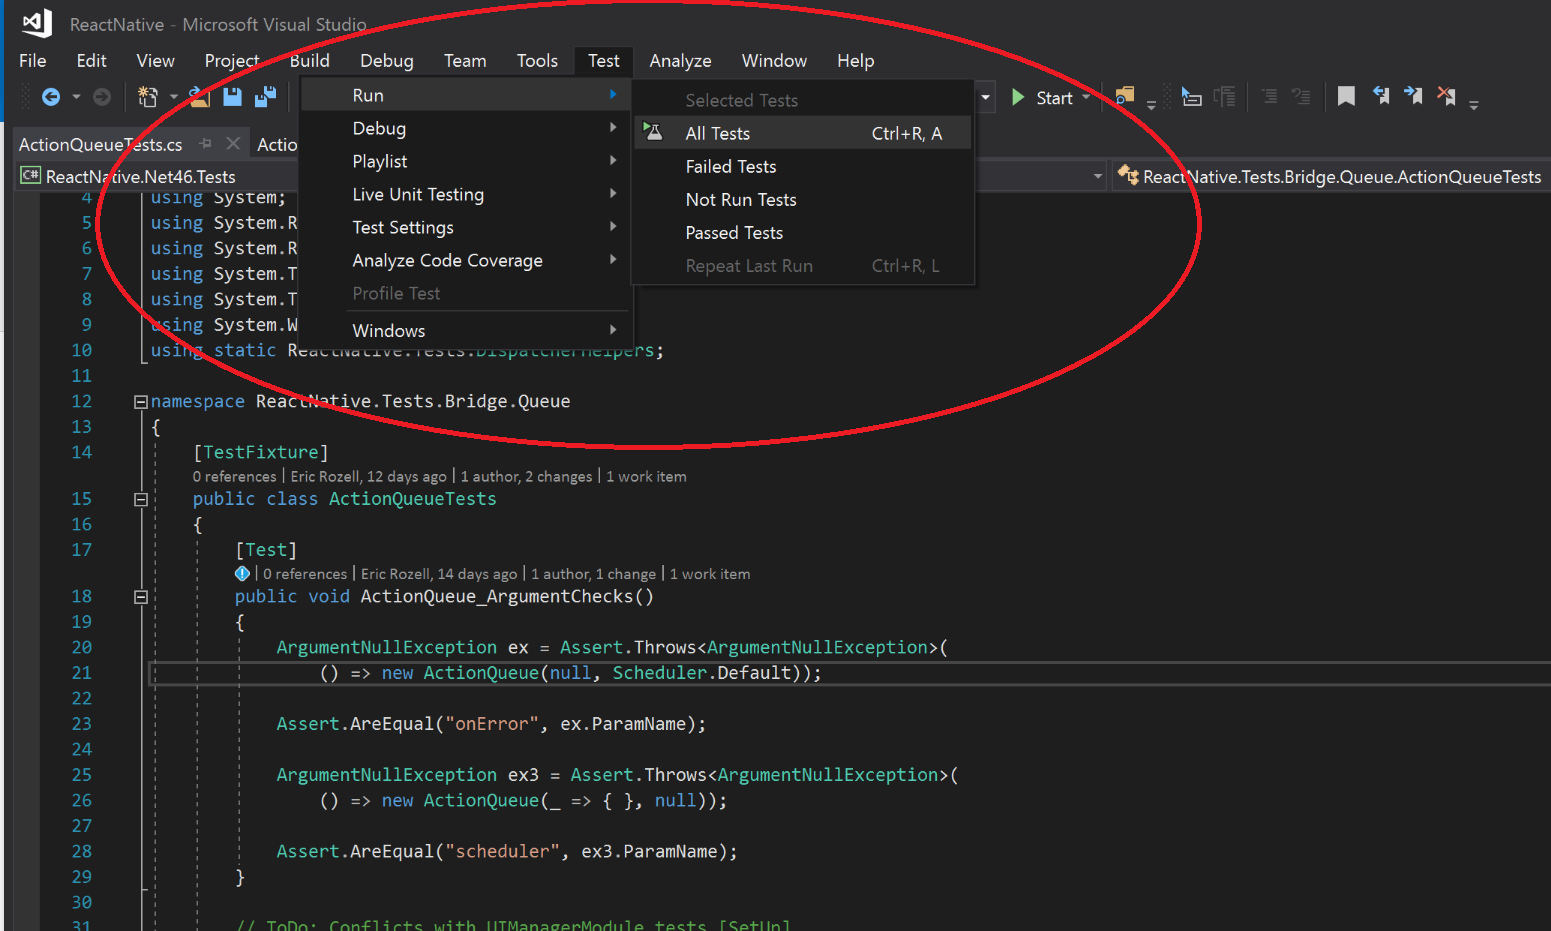
Task: Click '1 author, 2 changes' CodeLens link
Action: (526, 477)
